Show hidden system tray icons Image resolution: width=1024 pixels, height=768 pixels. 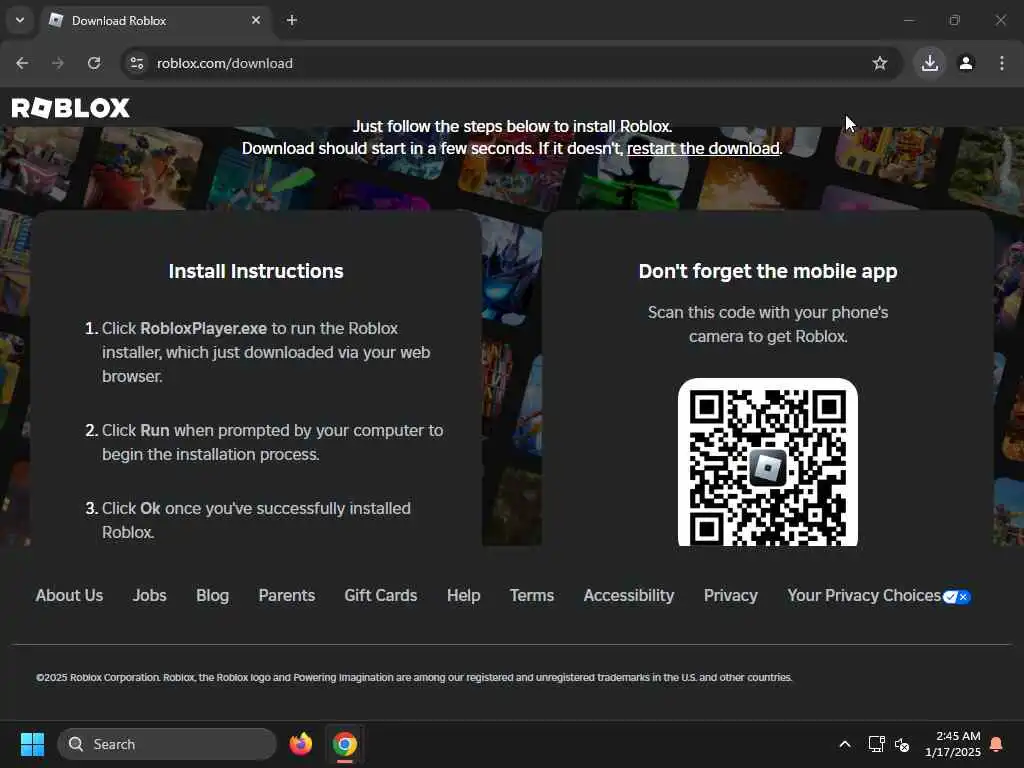[844, 744]
